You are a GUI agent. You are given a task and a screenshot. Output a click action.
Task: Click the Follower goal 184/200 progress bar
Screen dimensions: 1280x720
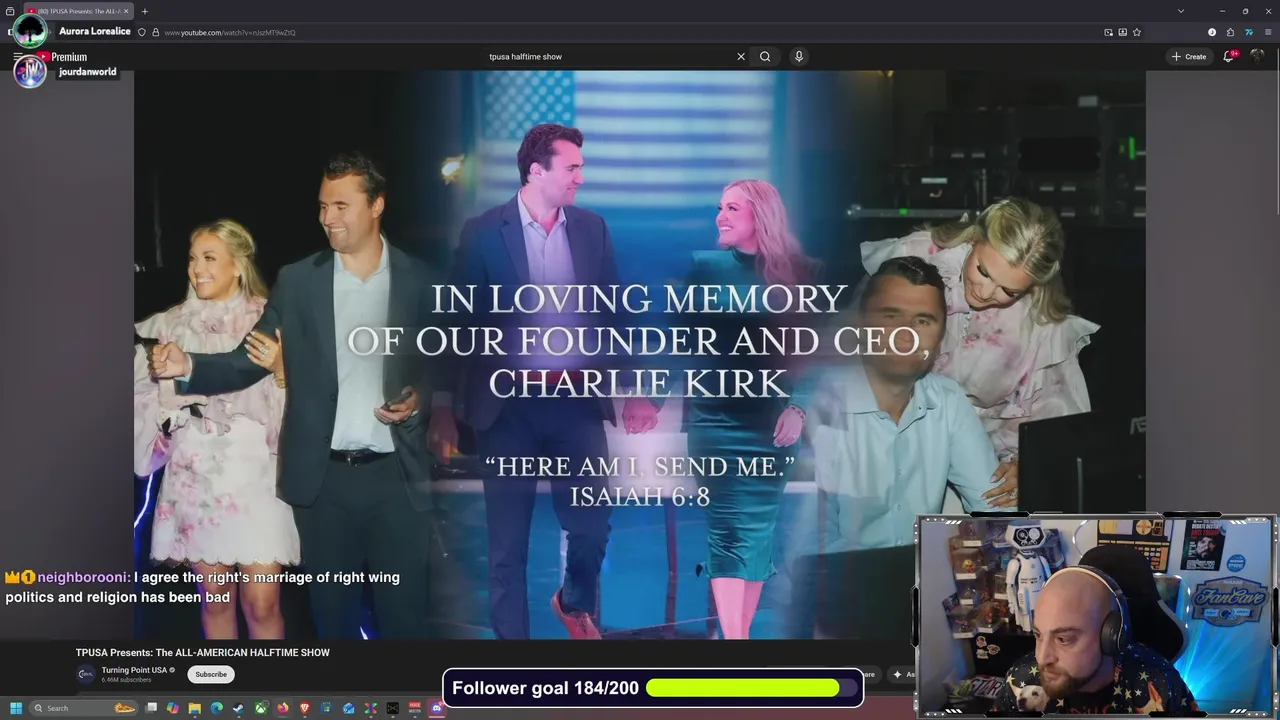(x=653, y=688)
